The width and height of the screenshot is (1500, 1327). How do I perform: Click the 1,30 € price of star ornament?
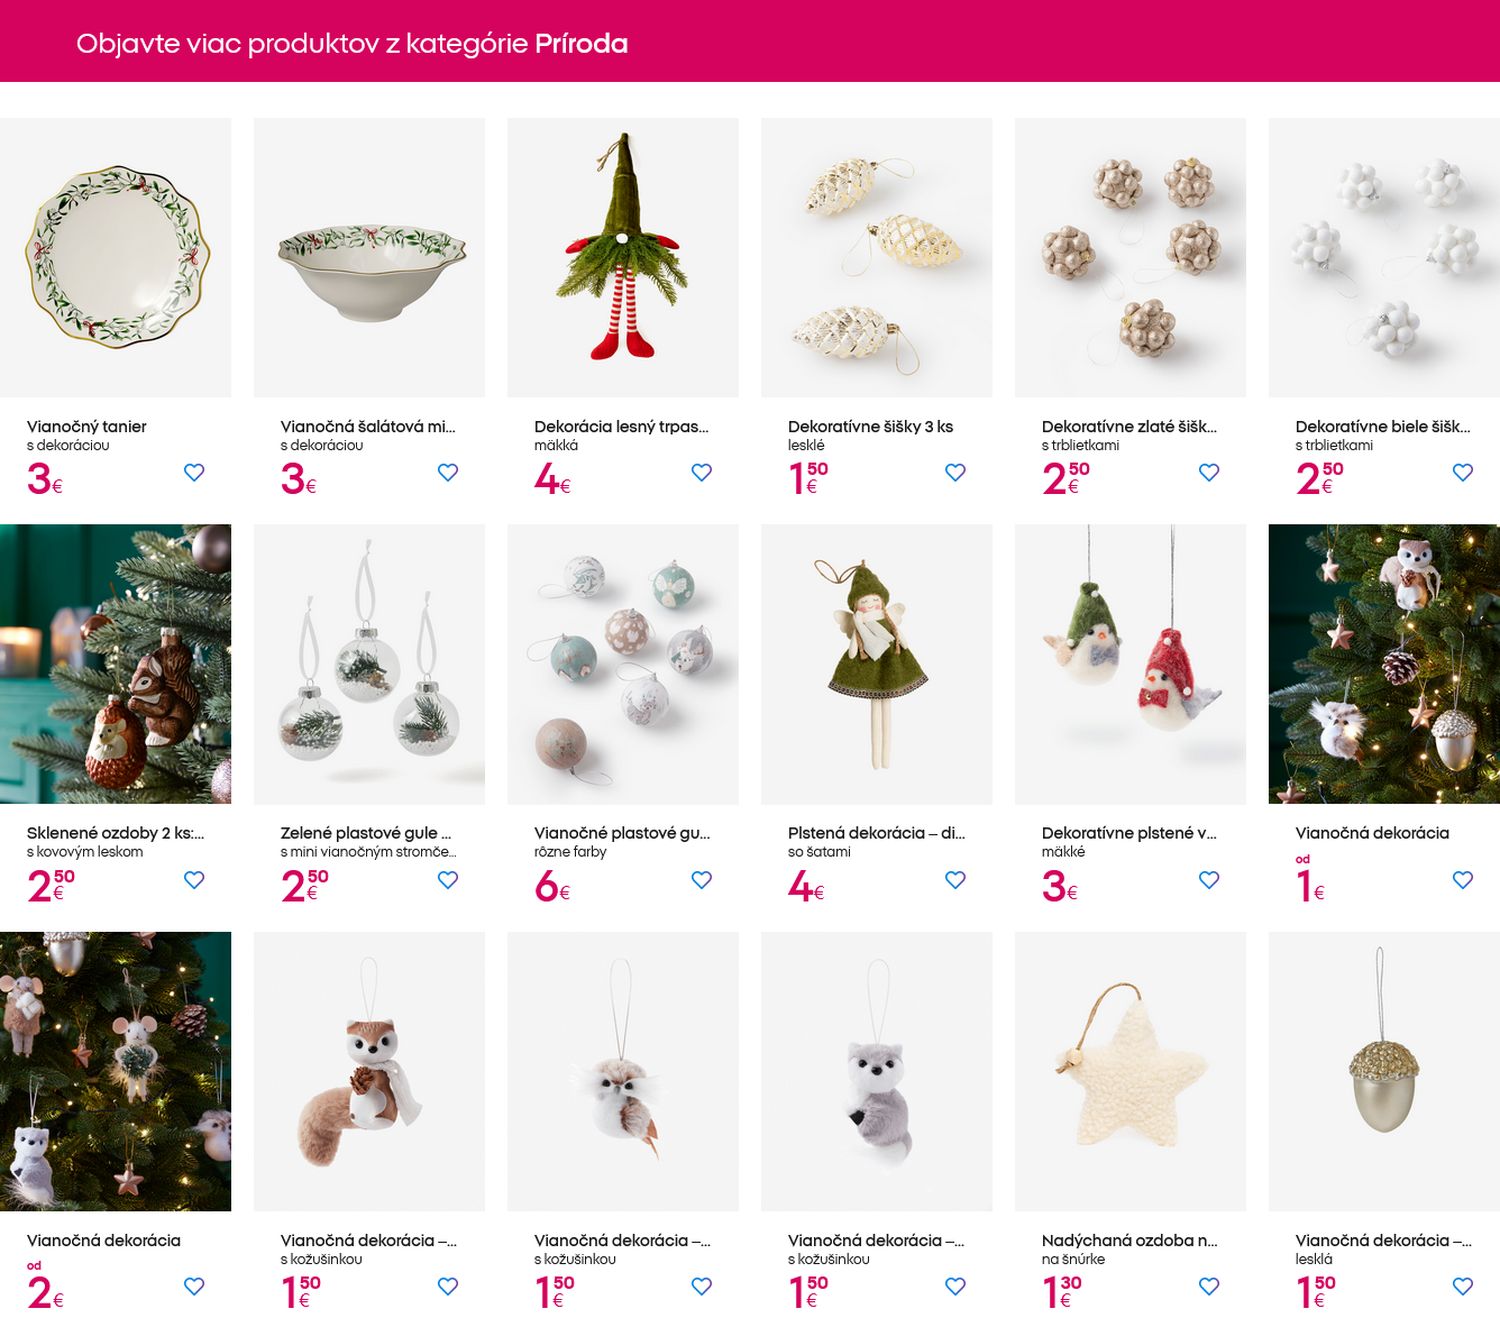click(1062, 1290)
